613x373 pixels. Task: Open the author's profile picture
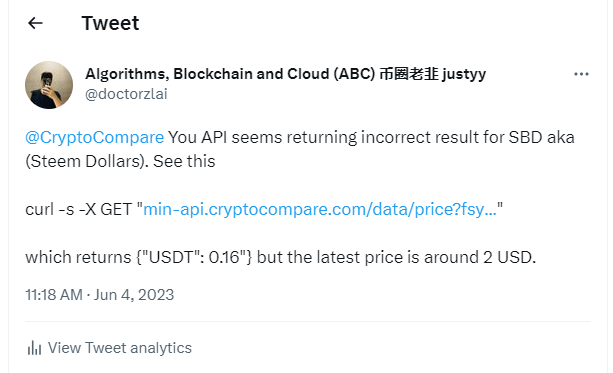[49, 85]
